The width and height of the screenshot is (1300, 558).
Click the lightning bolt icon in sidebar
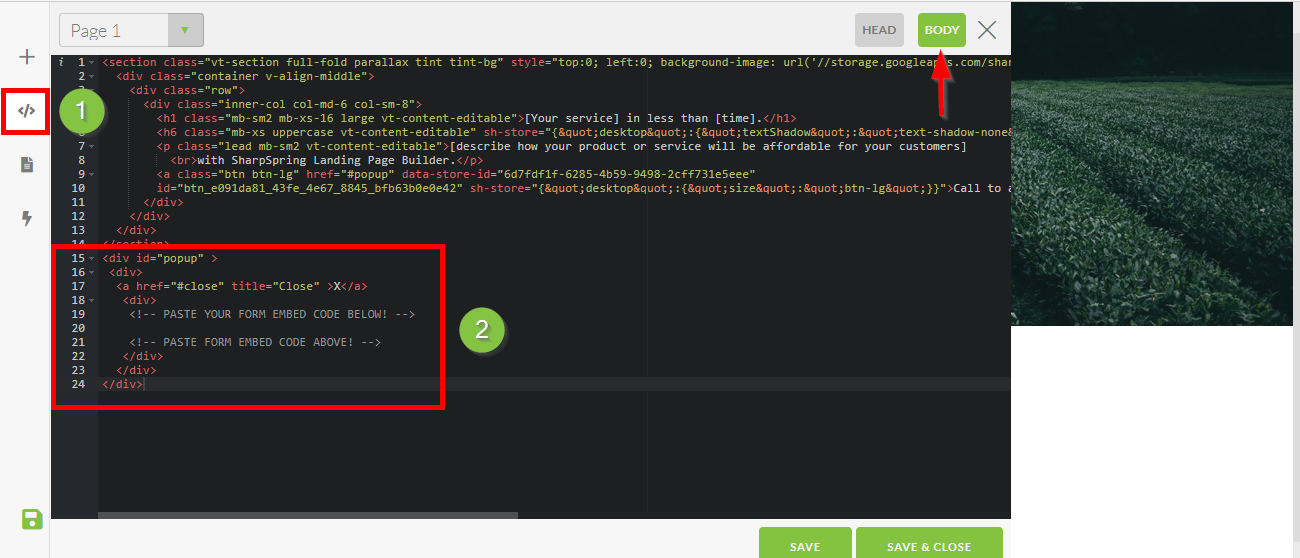click(x=27, y=218)
